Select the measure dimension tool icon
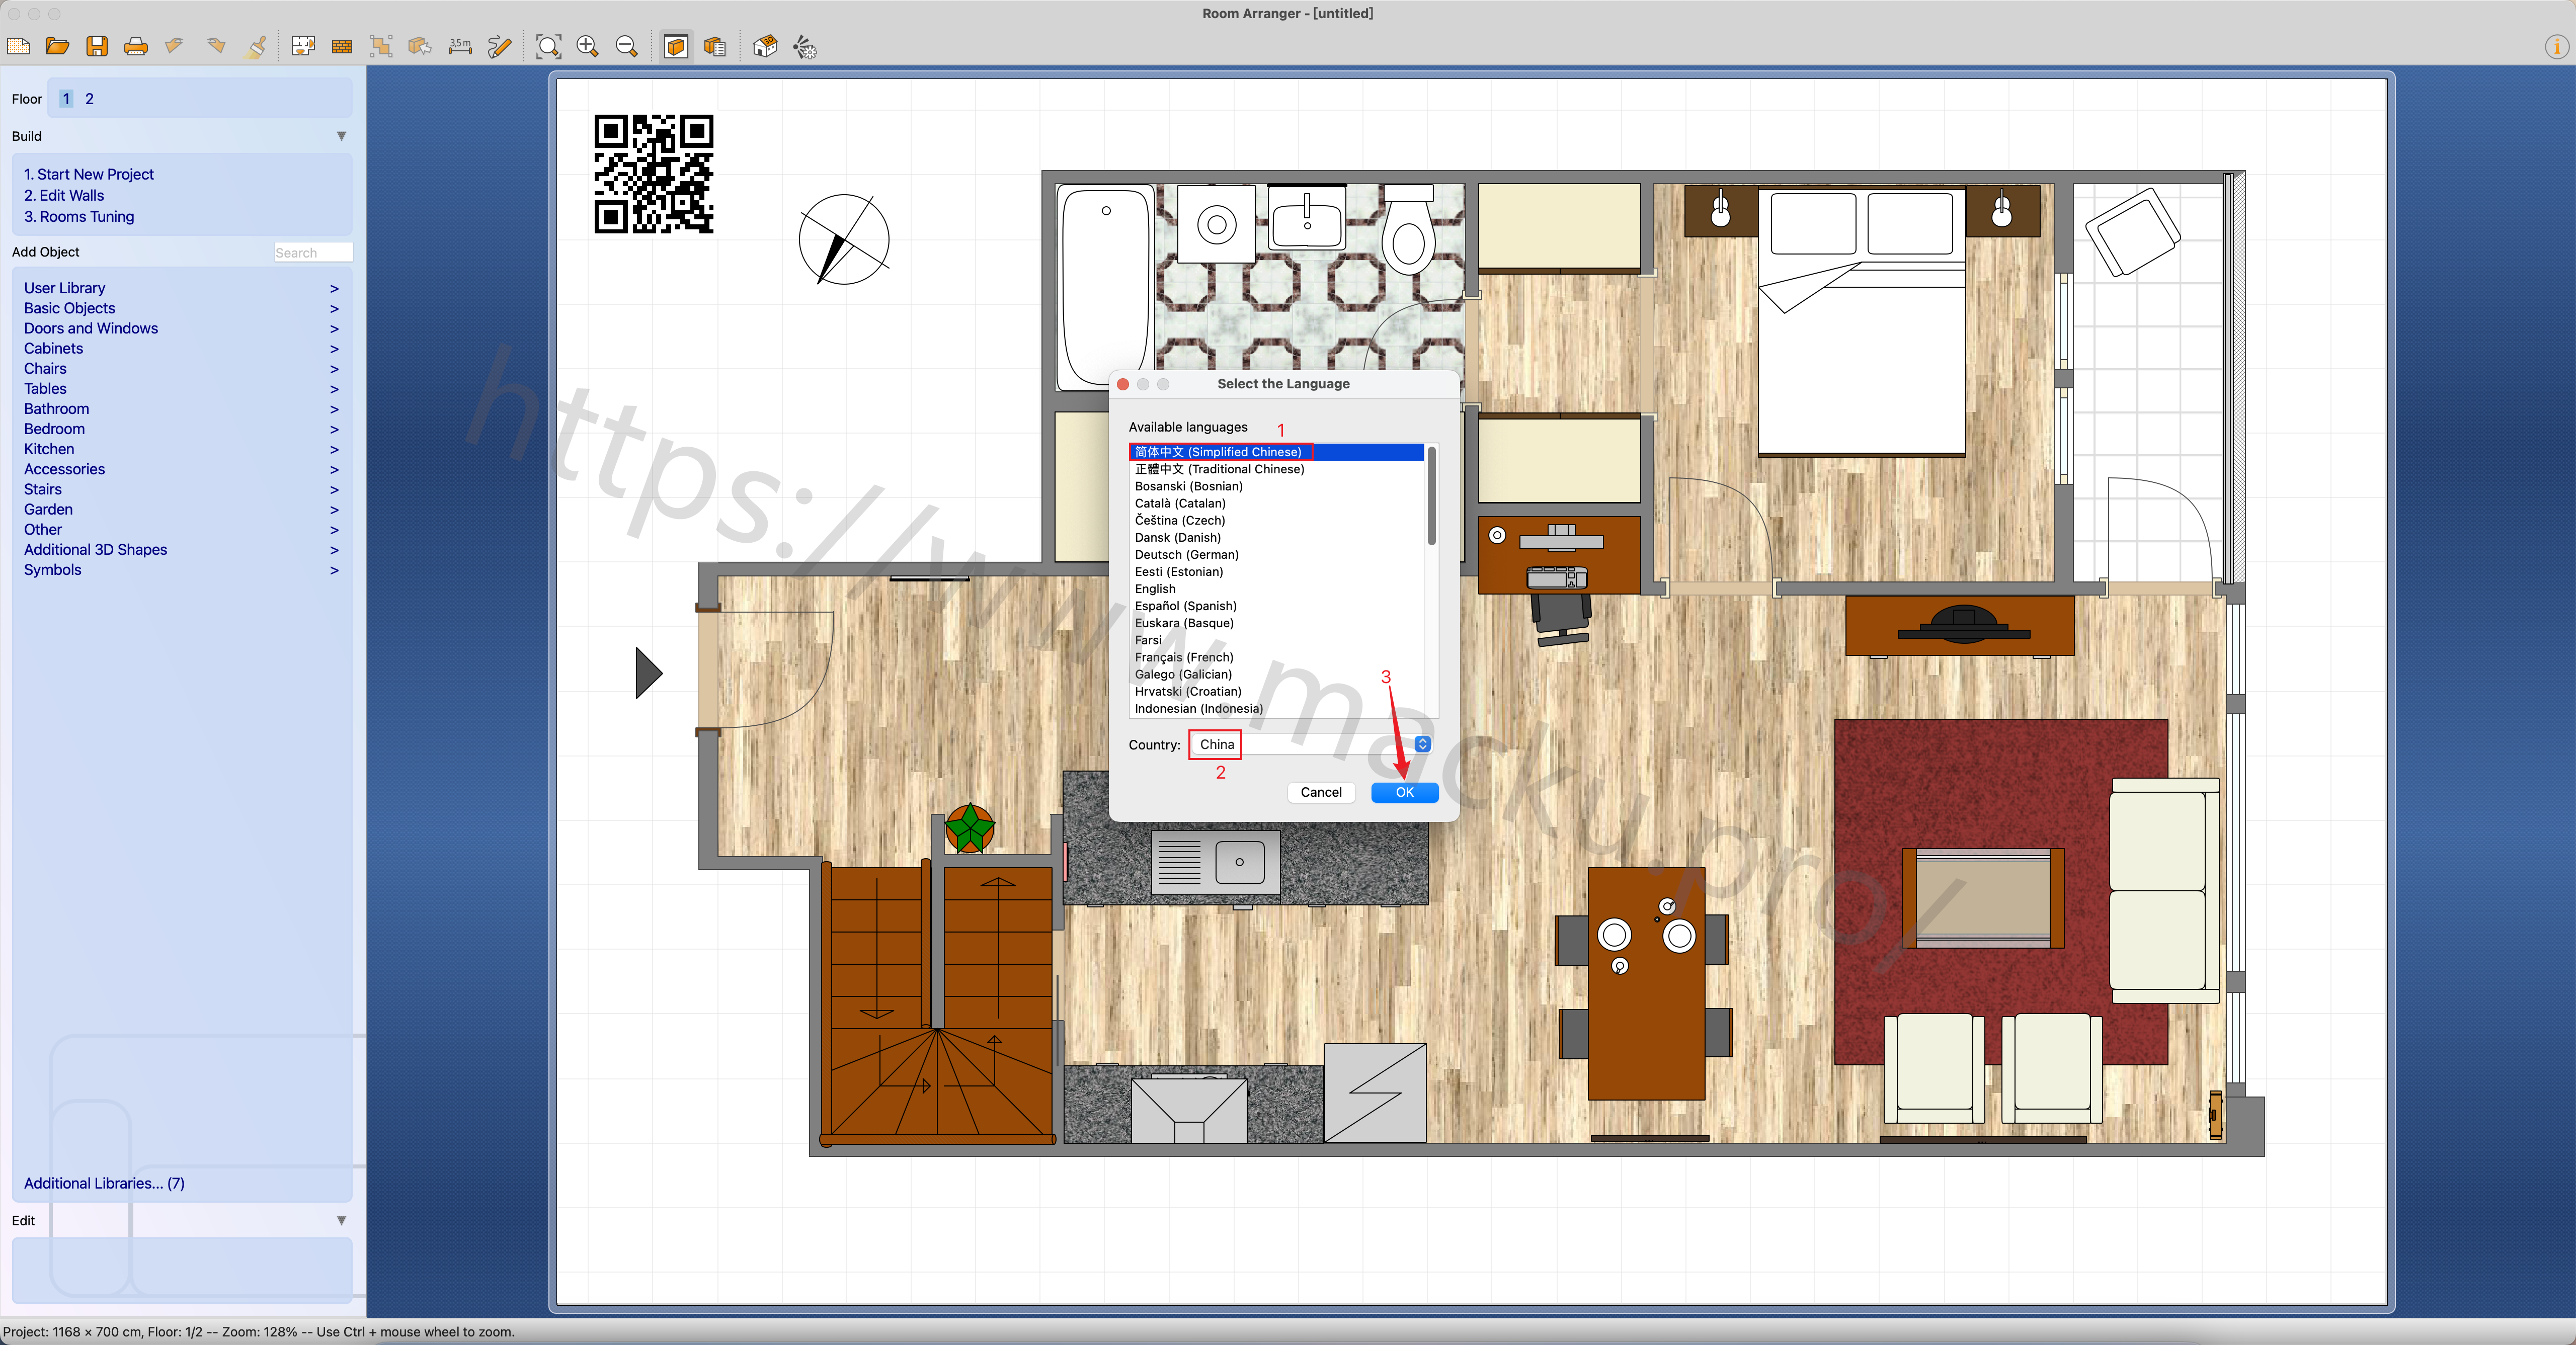 click(x=460, y=47)
